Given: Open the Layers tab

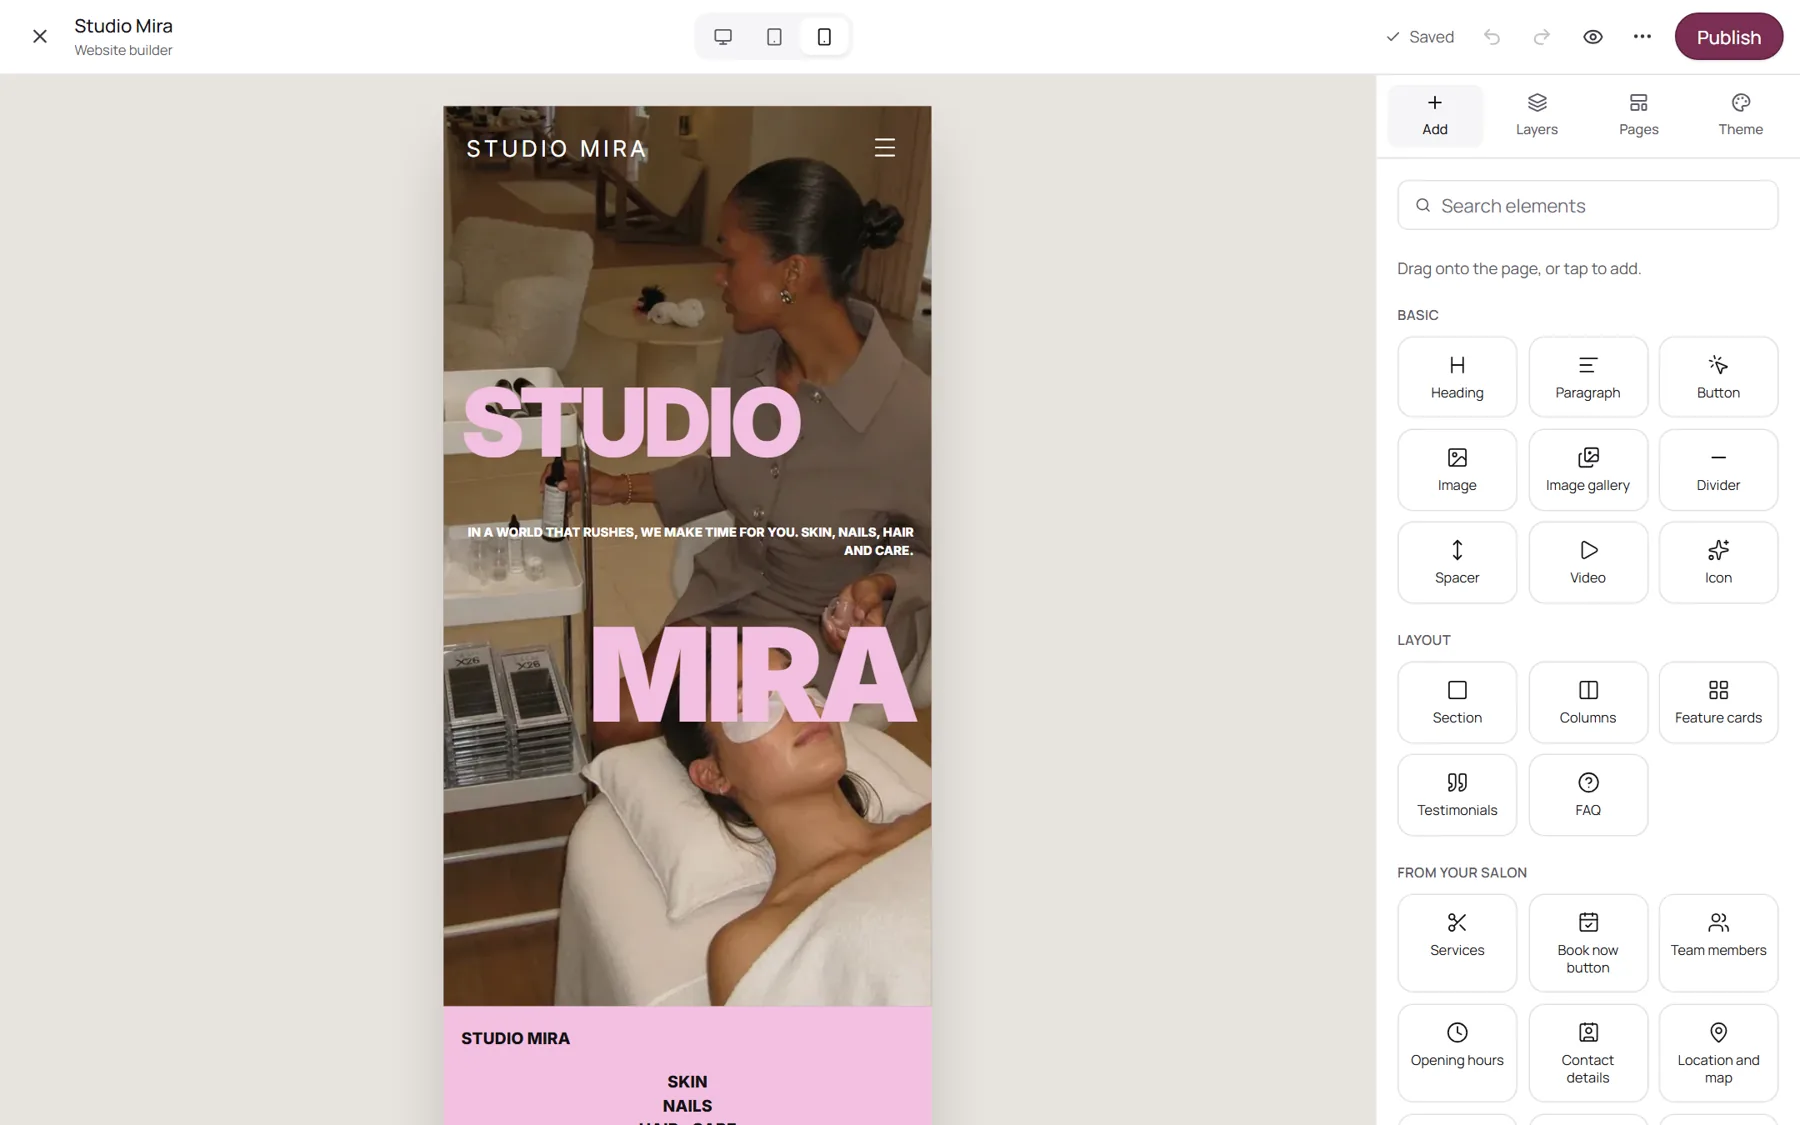Looking at the screenshot, I should [x=1537, y=115].
